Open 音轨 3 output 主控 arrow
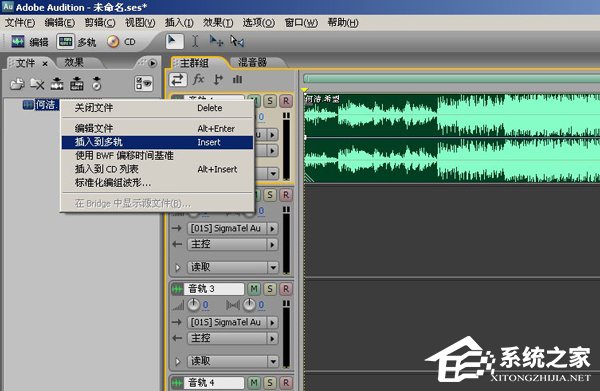 [272, 339]
